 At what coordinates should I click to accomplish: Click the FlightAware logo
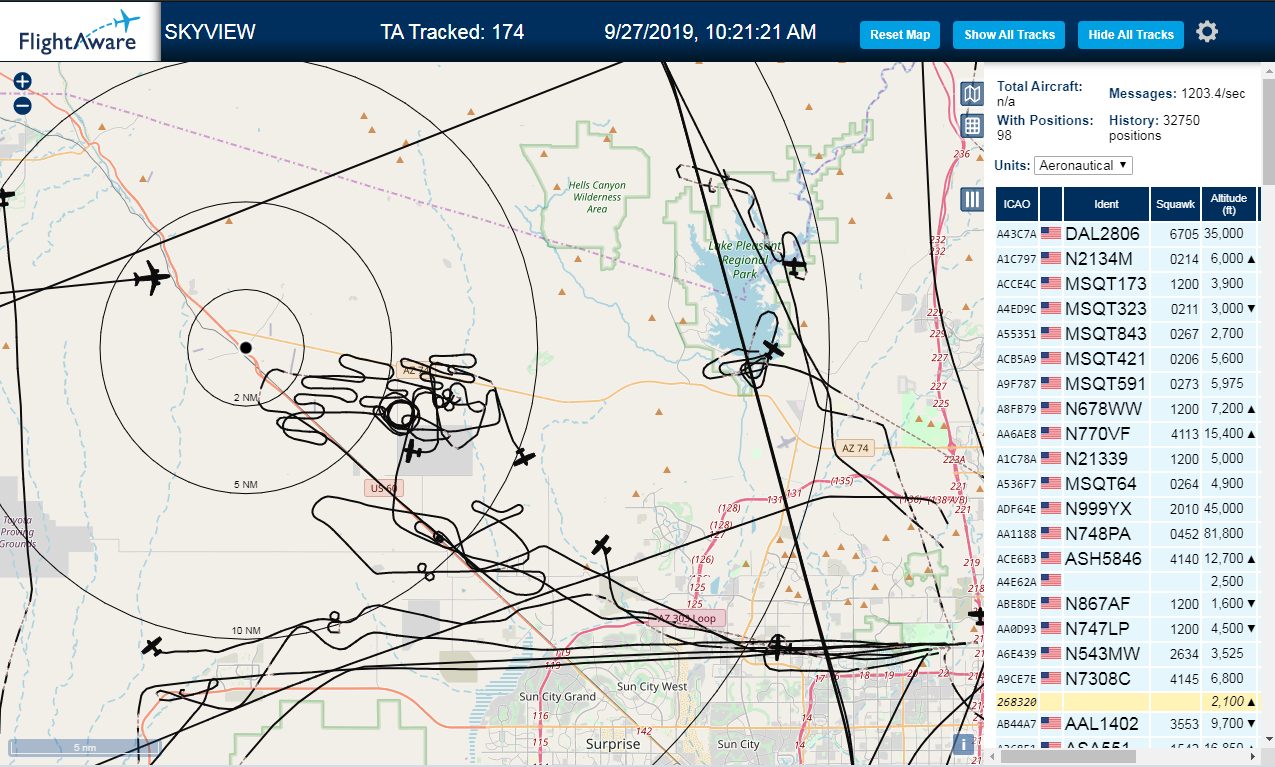point(79,31)
